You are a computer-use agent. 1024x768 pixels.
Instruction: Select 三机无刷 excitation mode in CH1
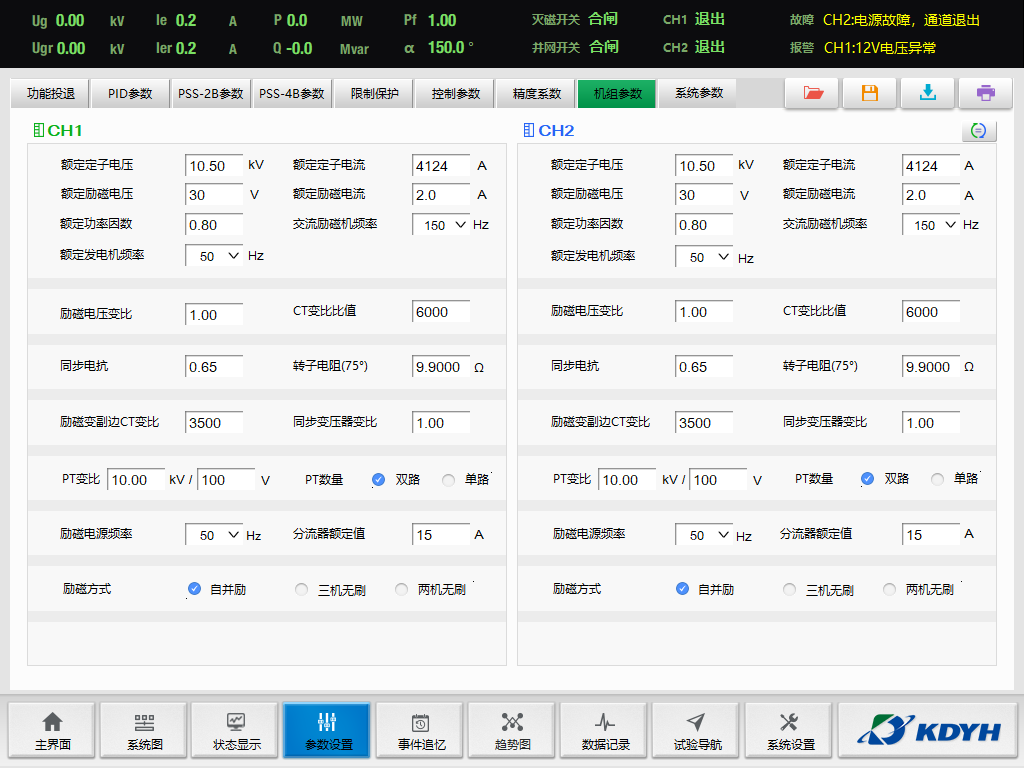[x=302, y=590]
